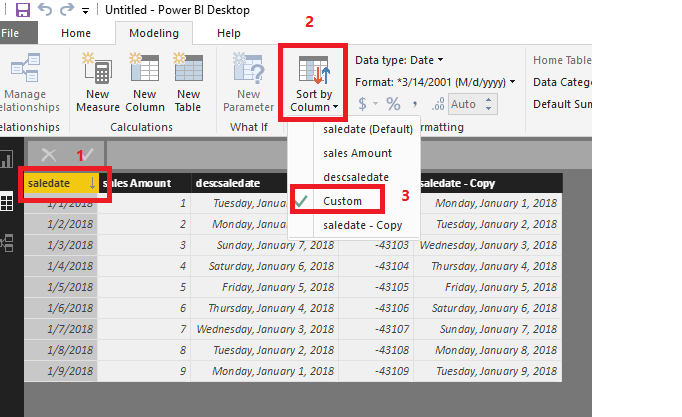Undo the last action
The image size is (682, 417).
click(x=44, y=9)
